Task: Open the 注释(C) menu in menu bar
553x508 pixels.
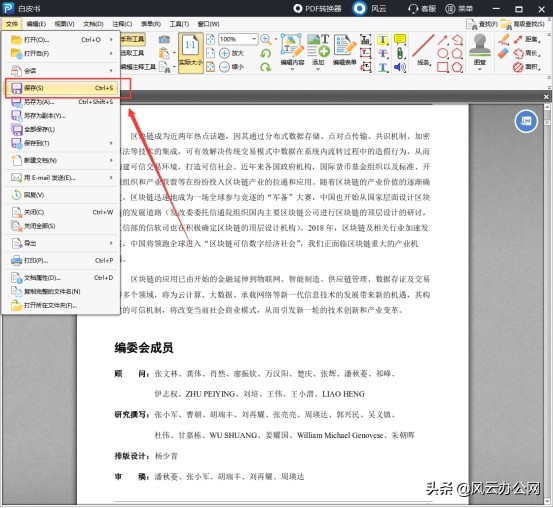Action: (122, 24)
